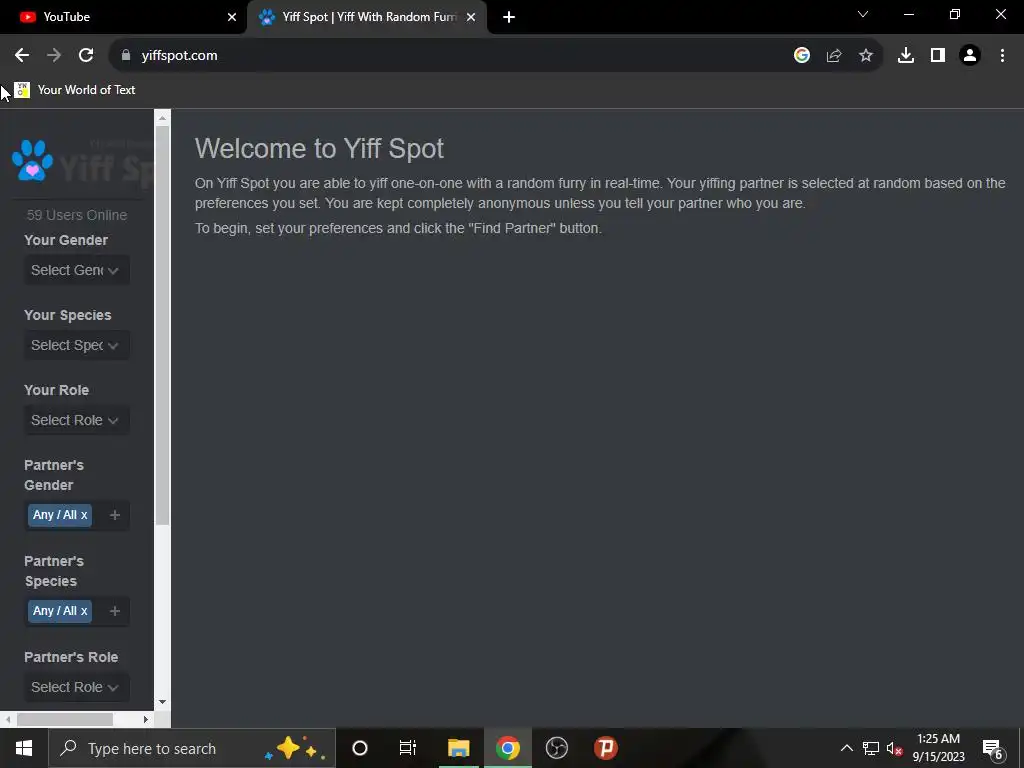
Task: Open the tab search chevron
Action: pos(863,14)
